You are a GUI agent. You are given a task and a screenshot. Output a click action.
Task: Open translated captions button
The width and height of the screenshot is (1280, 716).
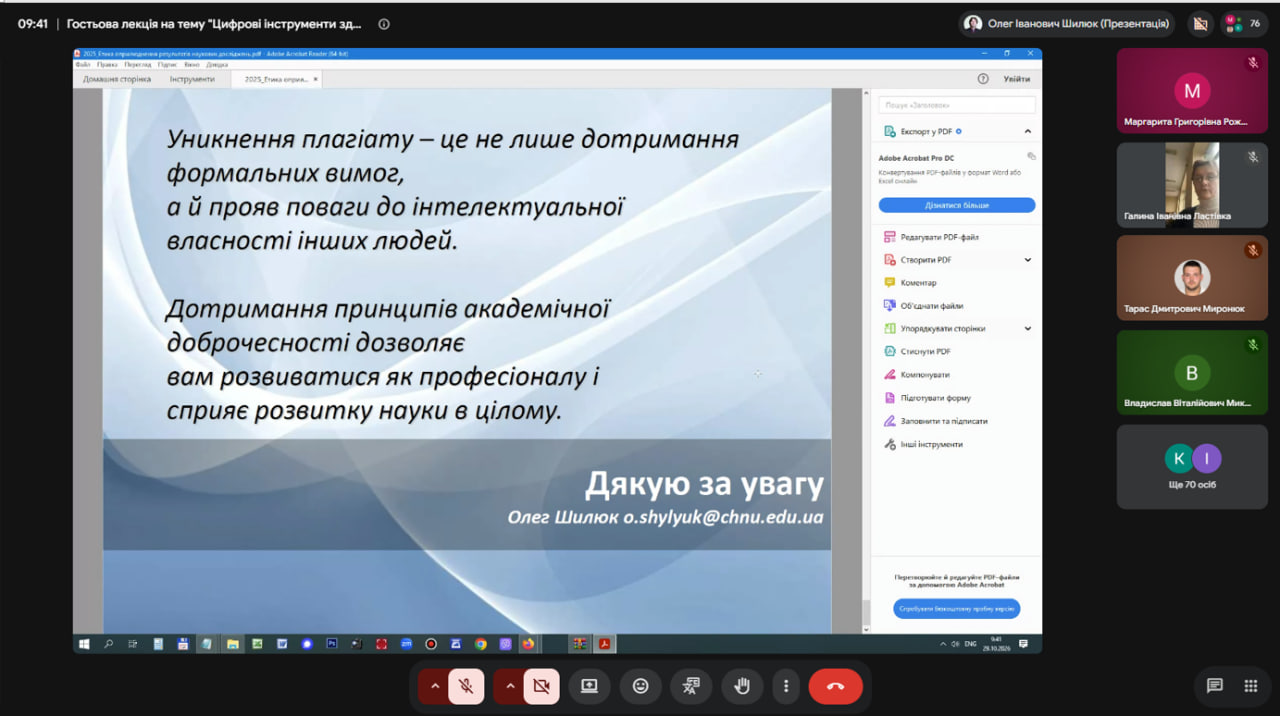[691, 686]
